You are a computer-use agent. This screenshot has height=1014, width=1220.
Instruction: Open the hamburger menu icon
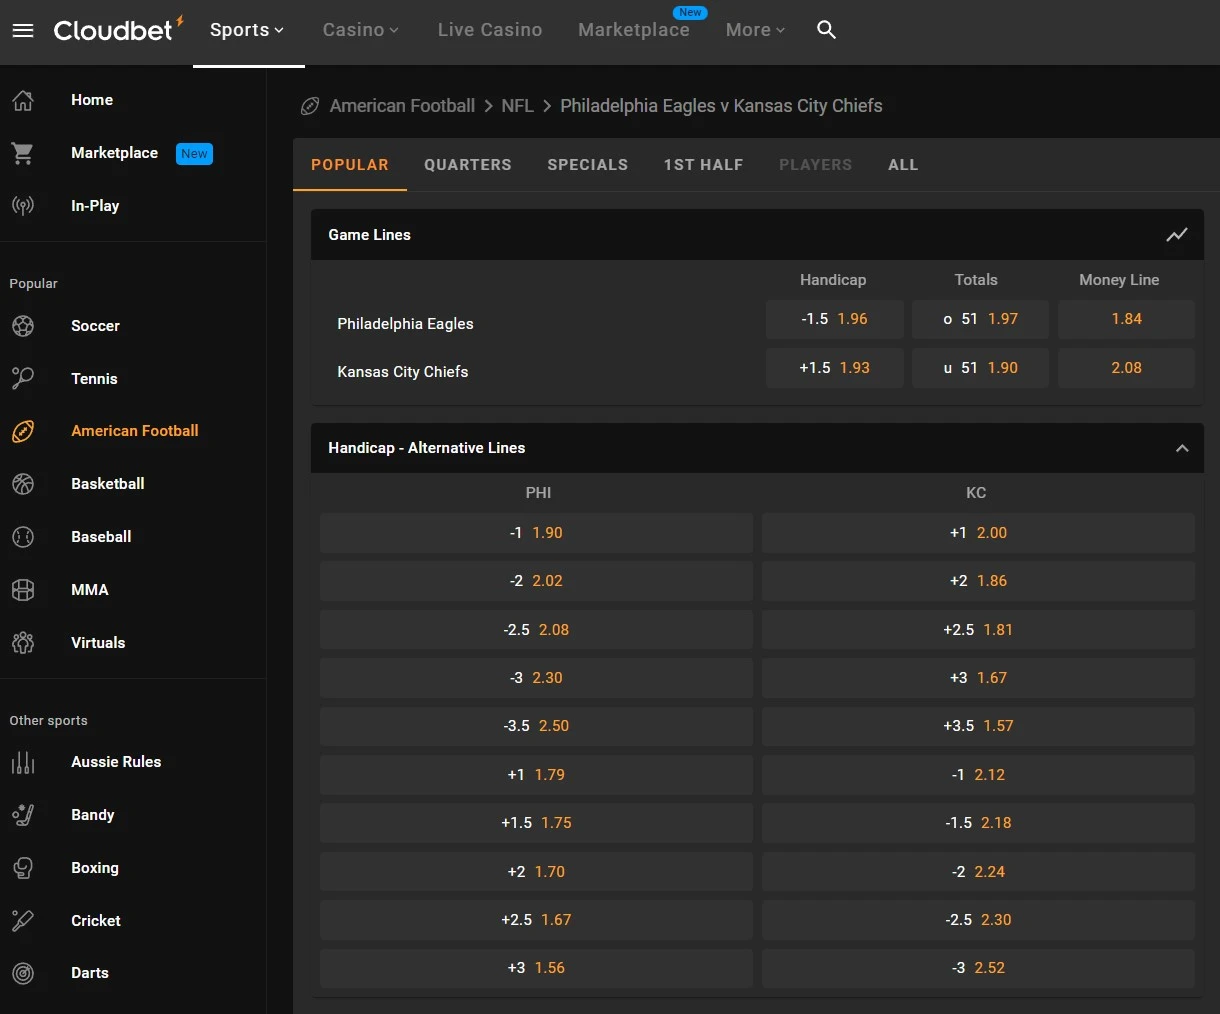[23, 30]
